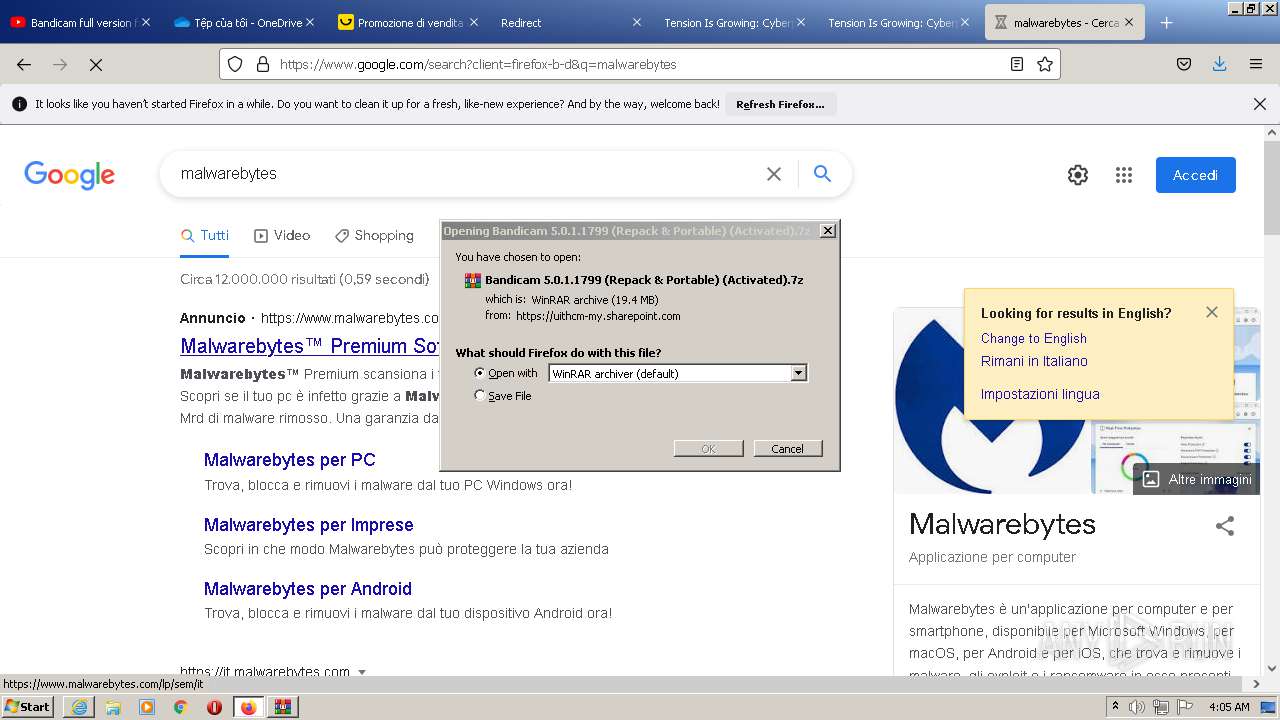
Task: Open the Save to Pocket icon
Action: pos(1184,64)
